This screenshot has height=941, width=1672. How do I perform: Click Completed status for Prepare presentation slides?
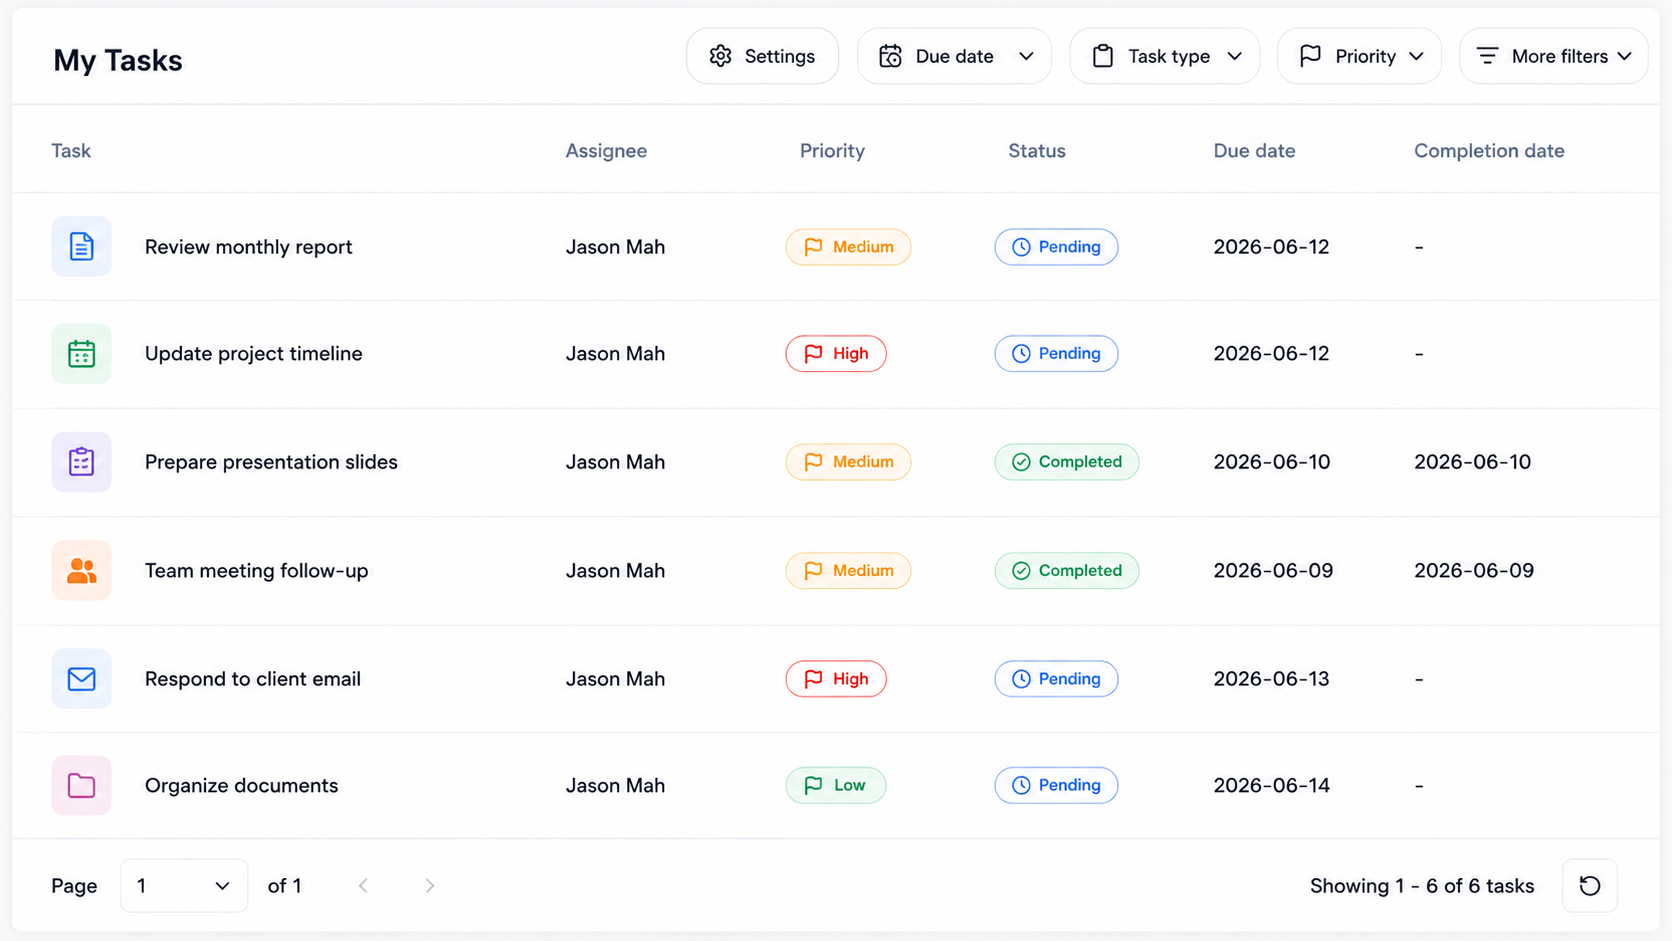point(1067,462)
